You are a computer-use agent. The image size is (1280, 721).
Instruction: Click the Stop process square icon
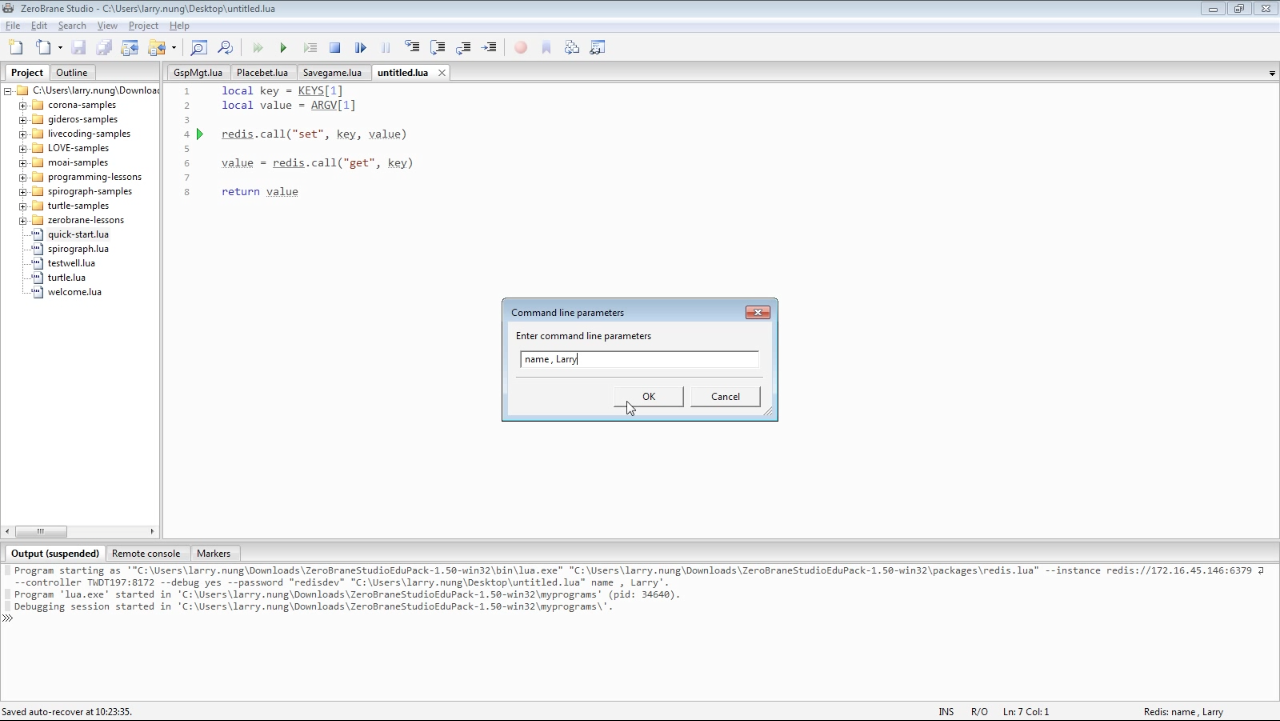point(335,47)
